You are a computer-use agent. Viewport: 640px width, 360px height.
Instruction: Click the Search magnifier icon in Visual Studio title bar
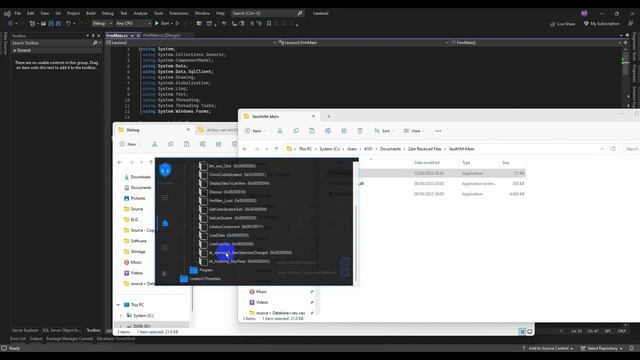click(300, 13)
